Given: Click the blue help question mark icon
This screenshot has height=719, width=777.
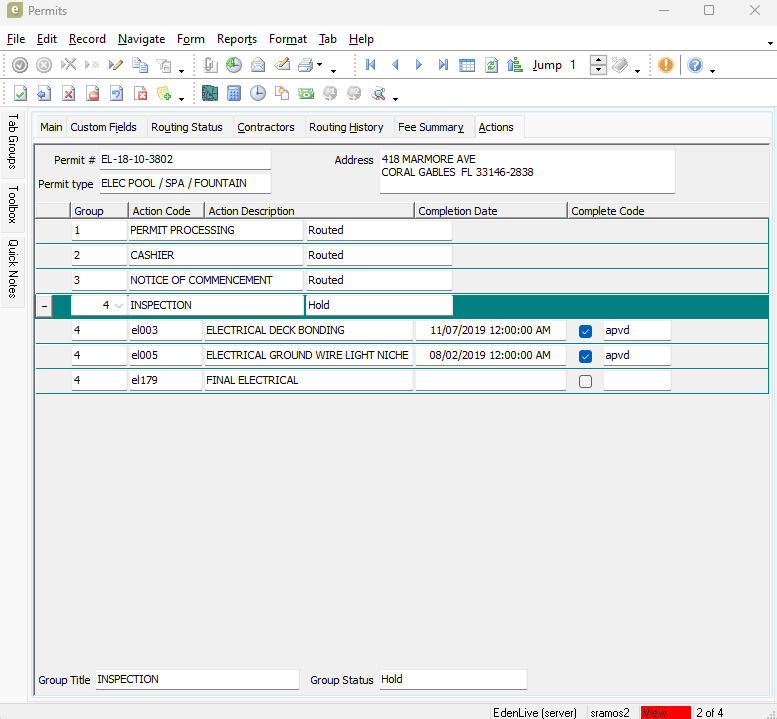Looking at the screenshot, I should 695,65.
